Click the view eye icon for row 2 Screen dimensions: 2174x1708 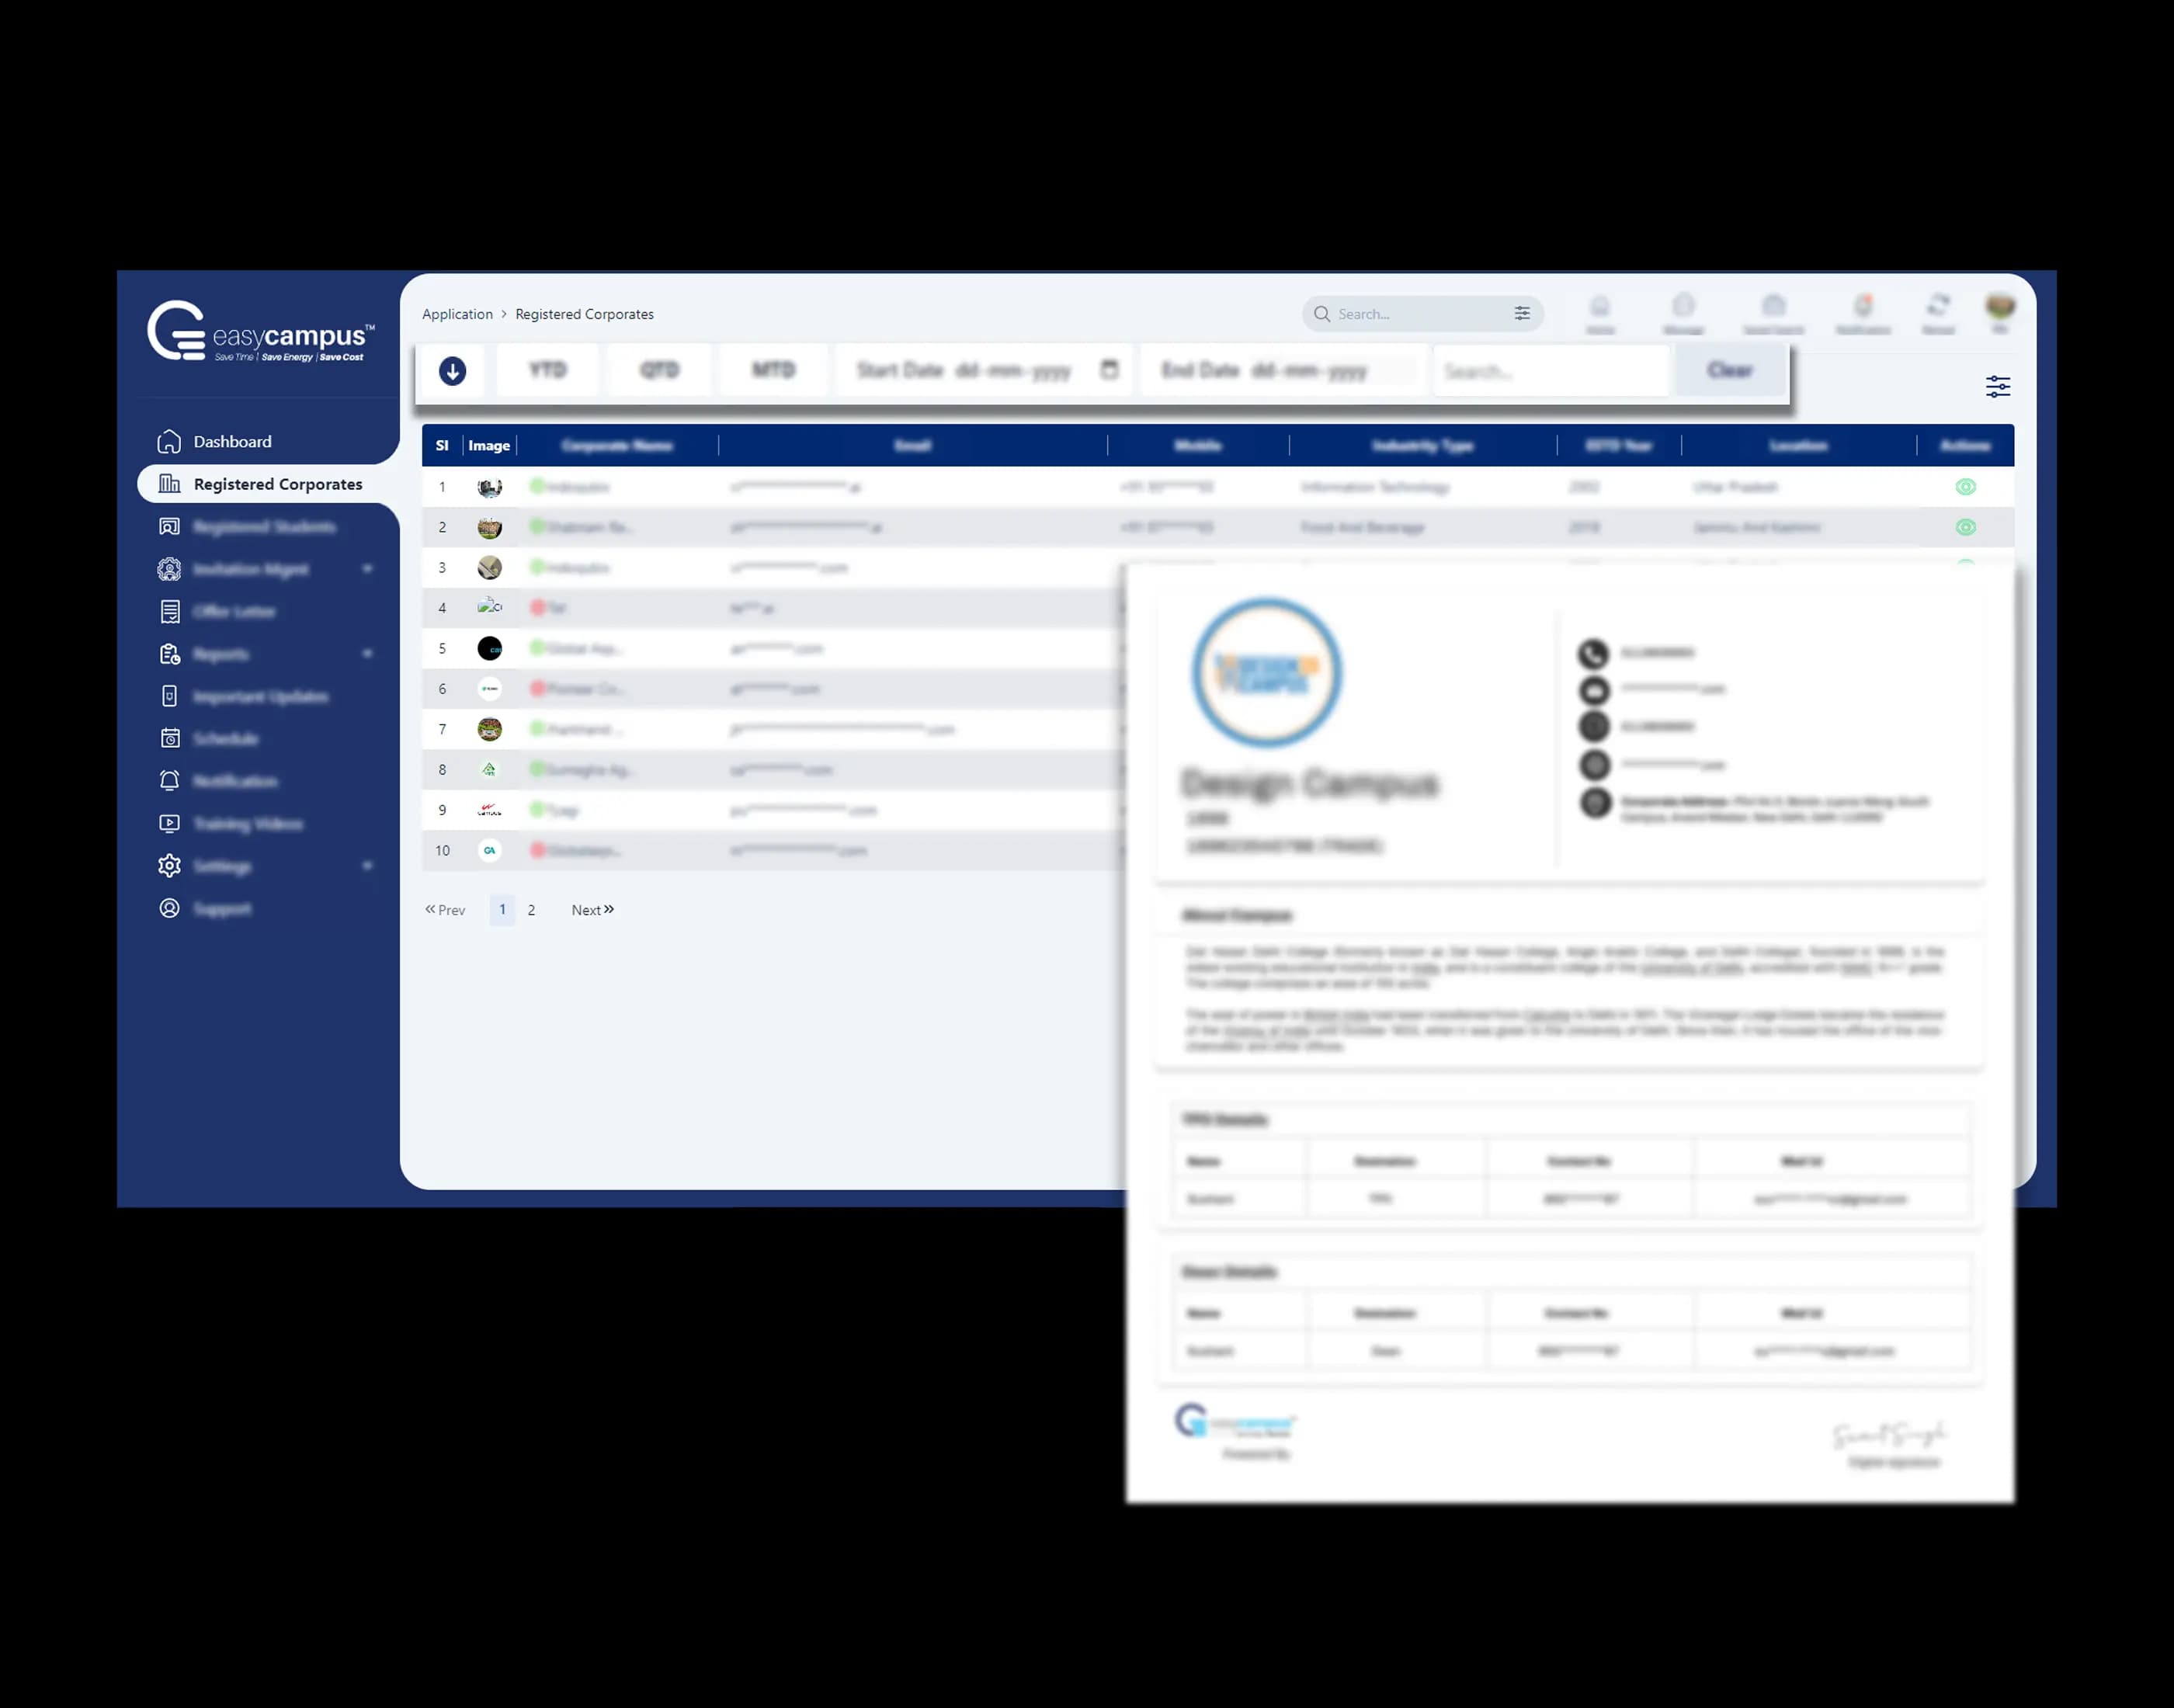1965,527
